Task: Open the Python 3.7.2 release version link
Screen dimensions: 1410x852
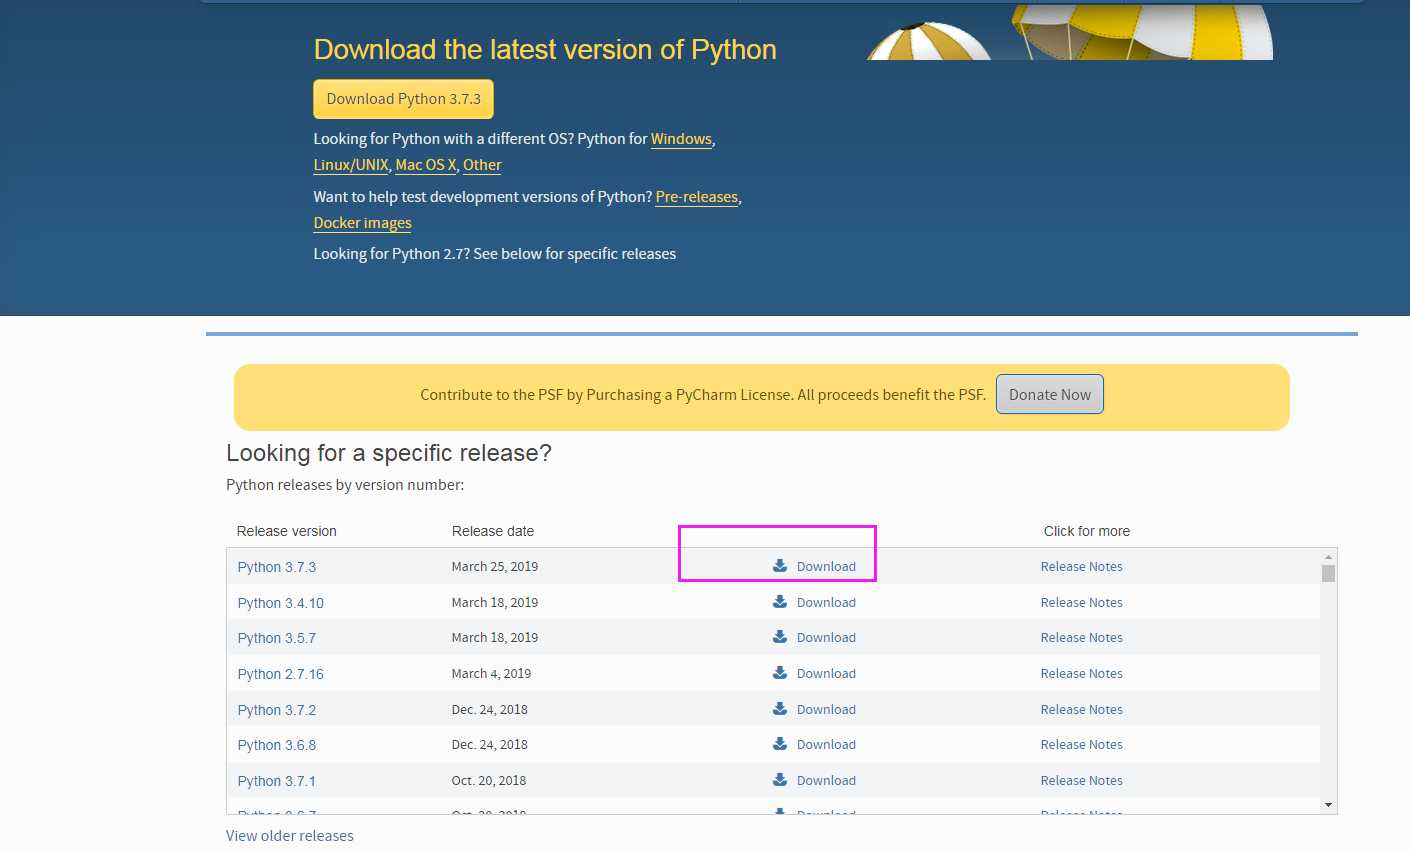Action: tap(277, 710)
